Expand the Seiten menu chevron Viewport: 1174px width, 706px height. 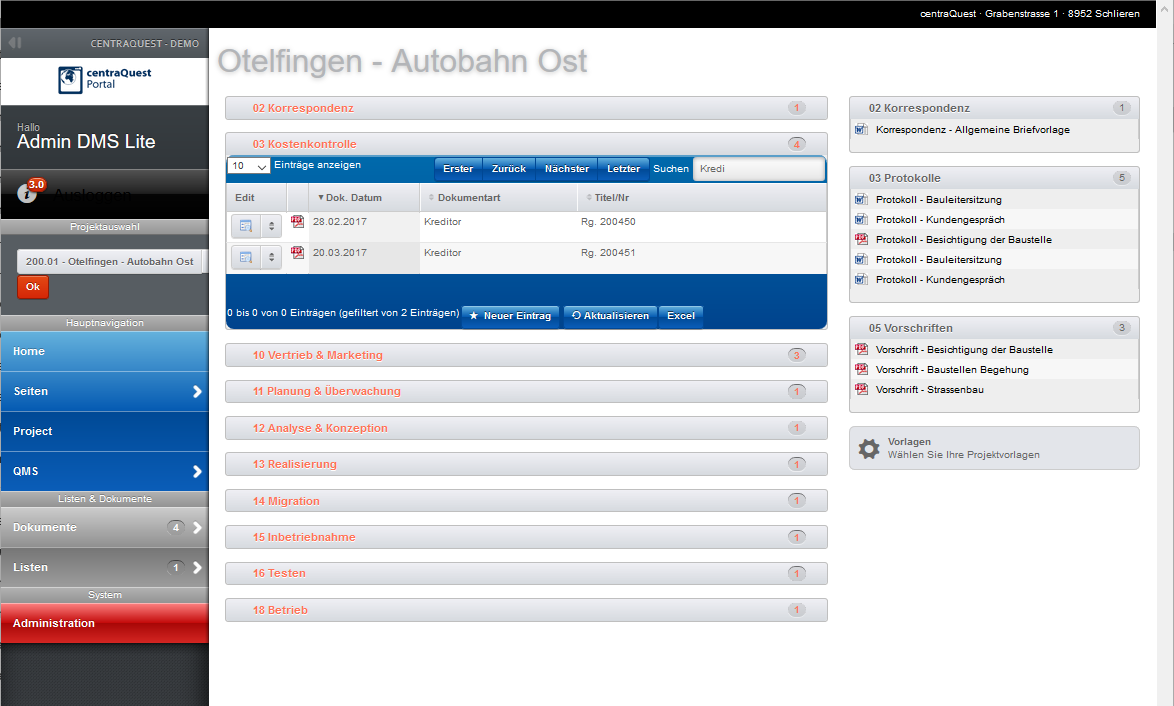197,392
